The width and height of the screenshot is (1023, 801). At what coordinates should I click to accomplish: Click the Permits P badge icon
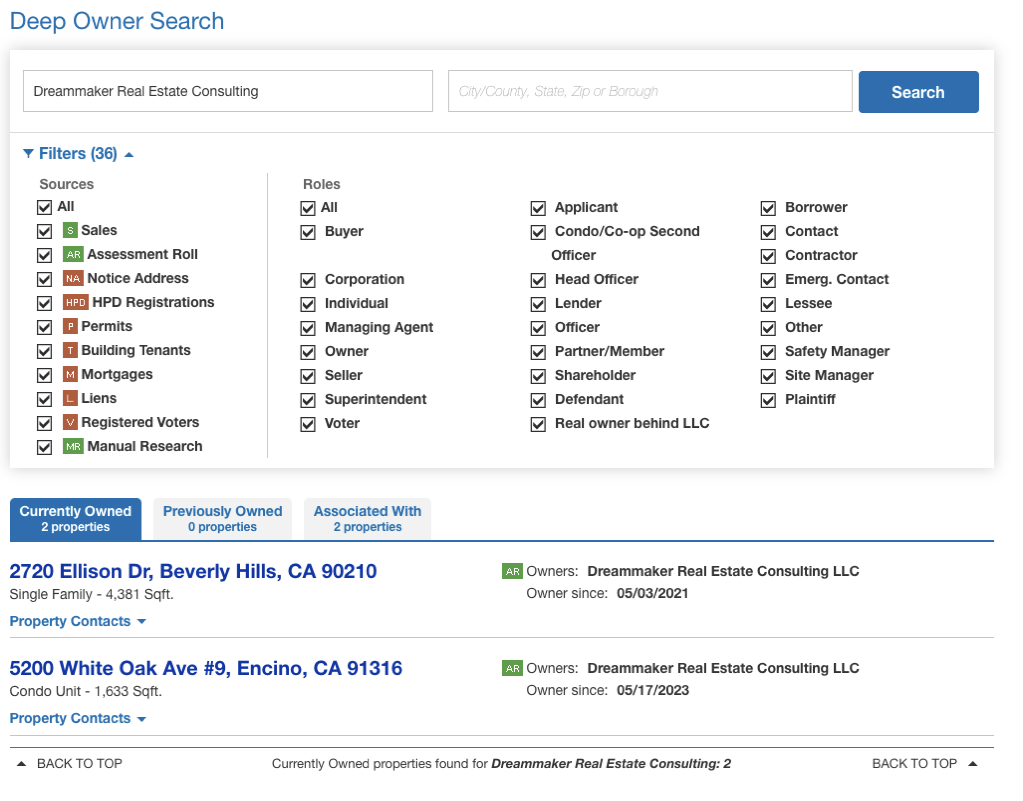pyautogui.click(x=70, y=326)
